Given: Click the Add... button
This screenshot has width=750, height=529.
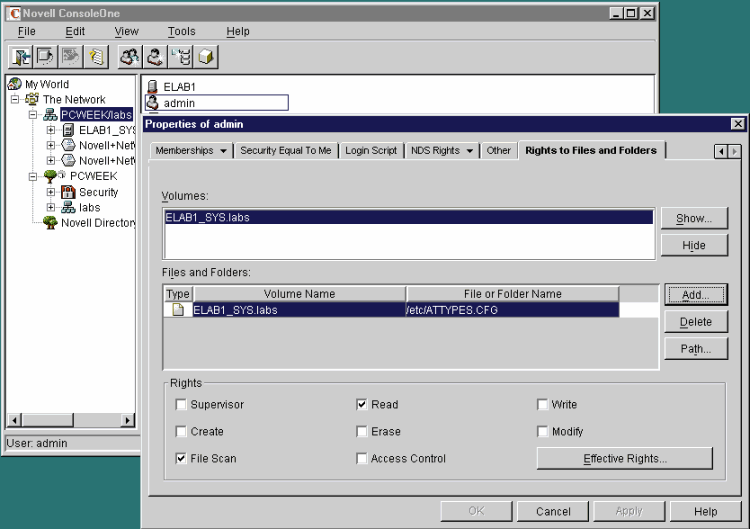Looking at the screenshot, I should point(696,295).
